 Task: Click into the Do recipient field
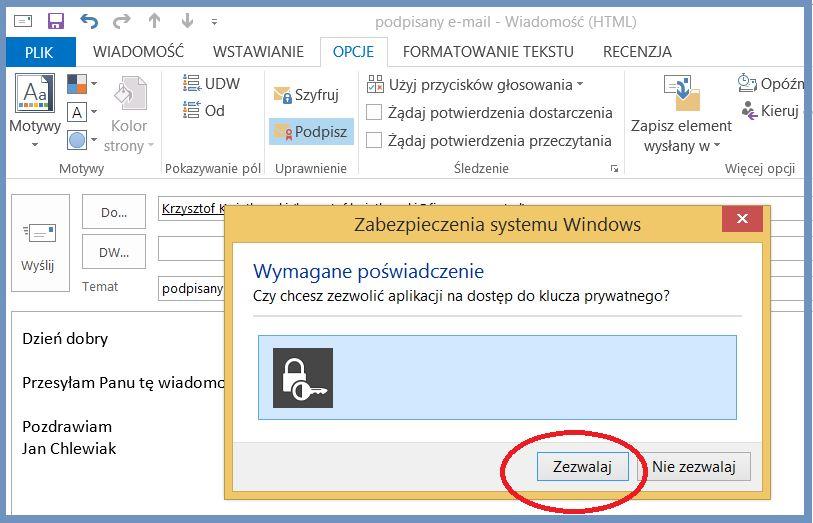pos(192,208)
